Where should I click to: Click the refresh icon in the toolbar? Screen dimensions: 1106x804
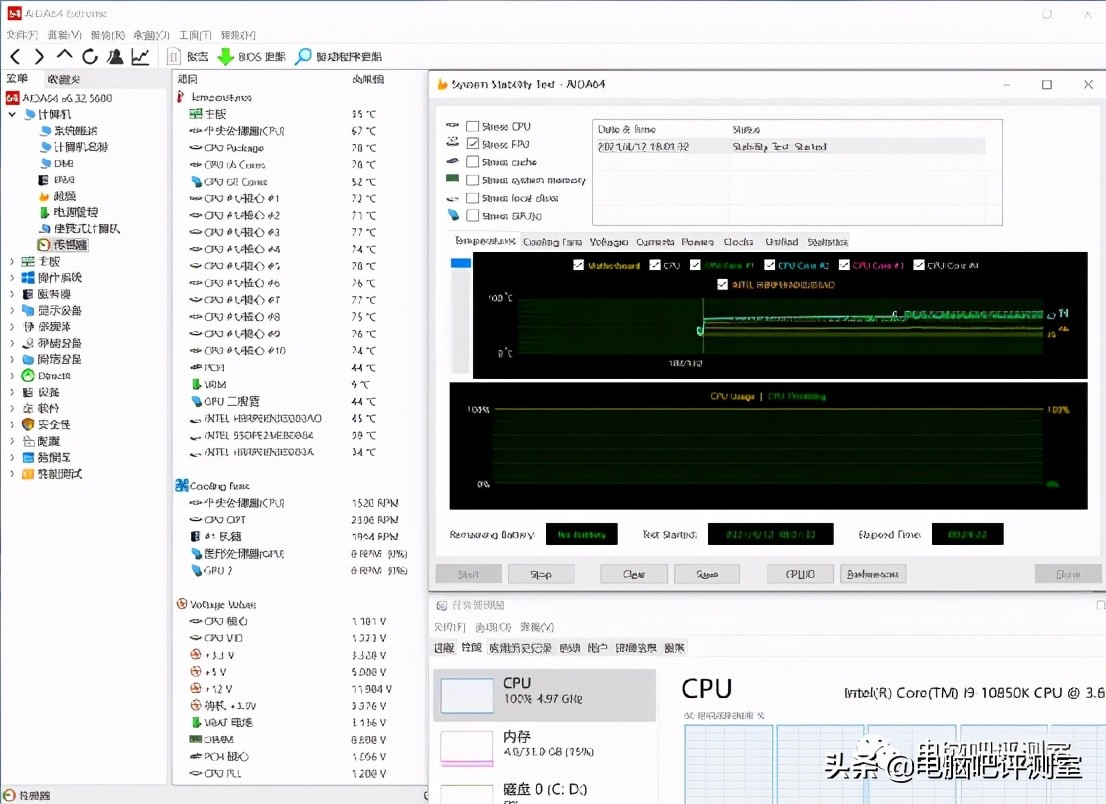click(90, 56)
